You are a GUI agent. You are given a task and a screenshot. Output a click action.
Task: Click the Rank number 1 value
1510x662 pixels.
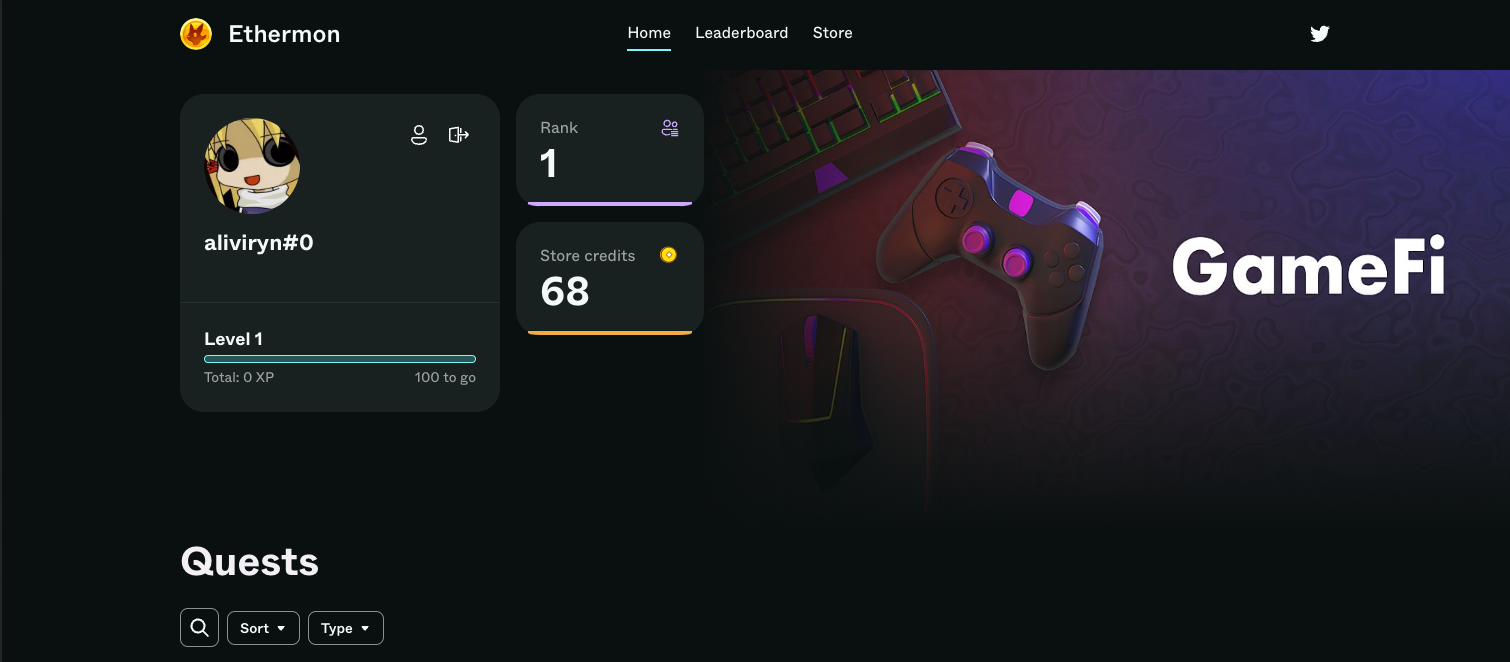(x=548, y=164)
